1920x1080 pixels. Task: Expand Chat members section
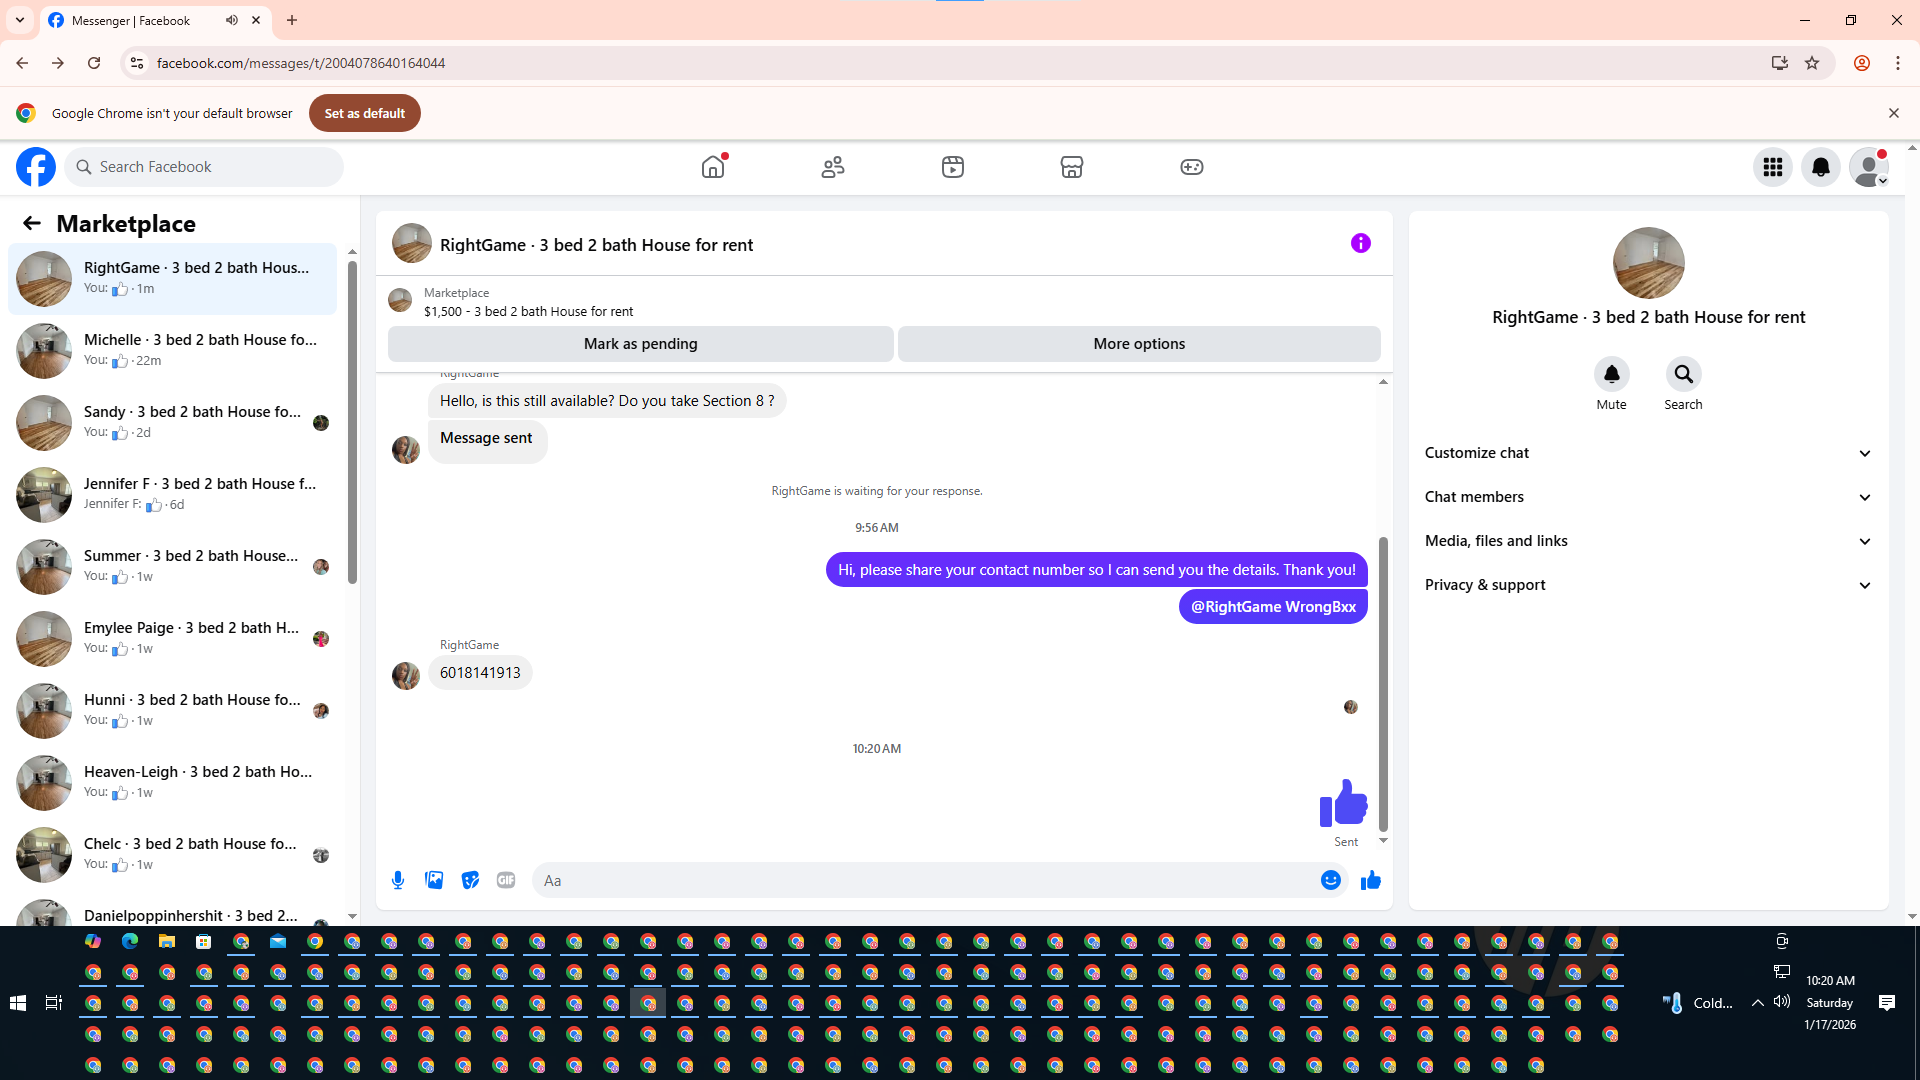(1647, 497)
